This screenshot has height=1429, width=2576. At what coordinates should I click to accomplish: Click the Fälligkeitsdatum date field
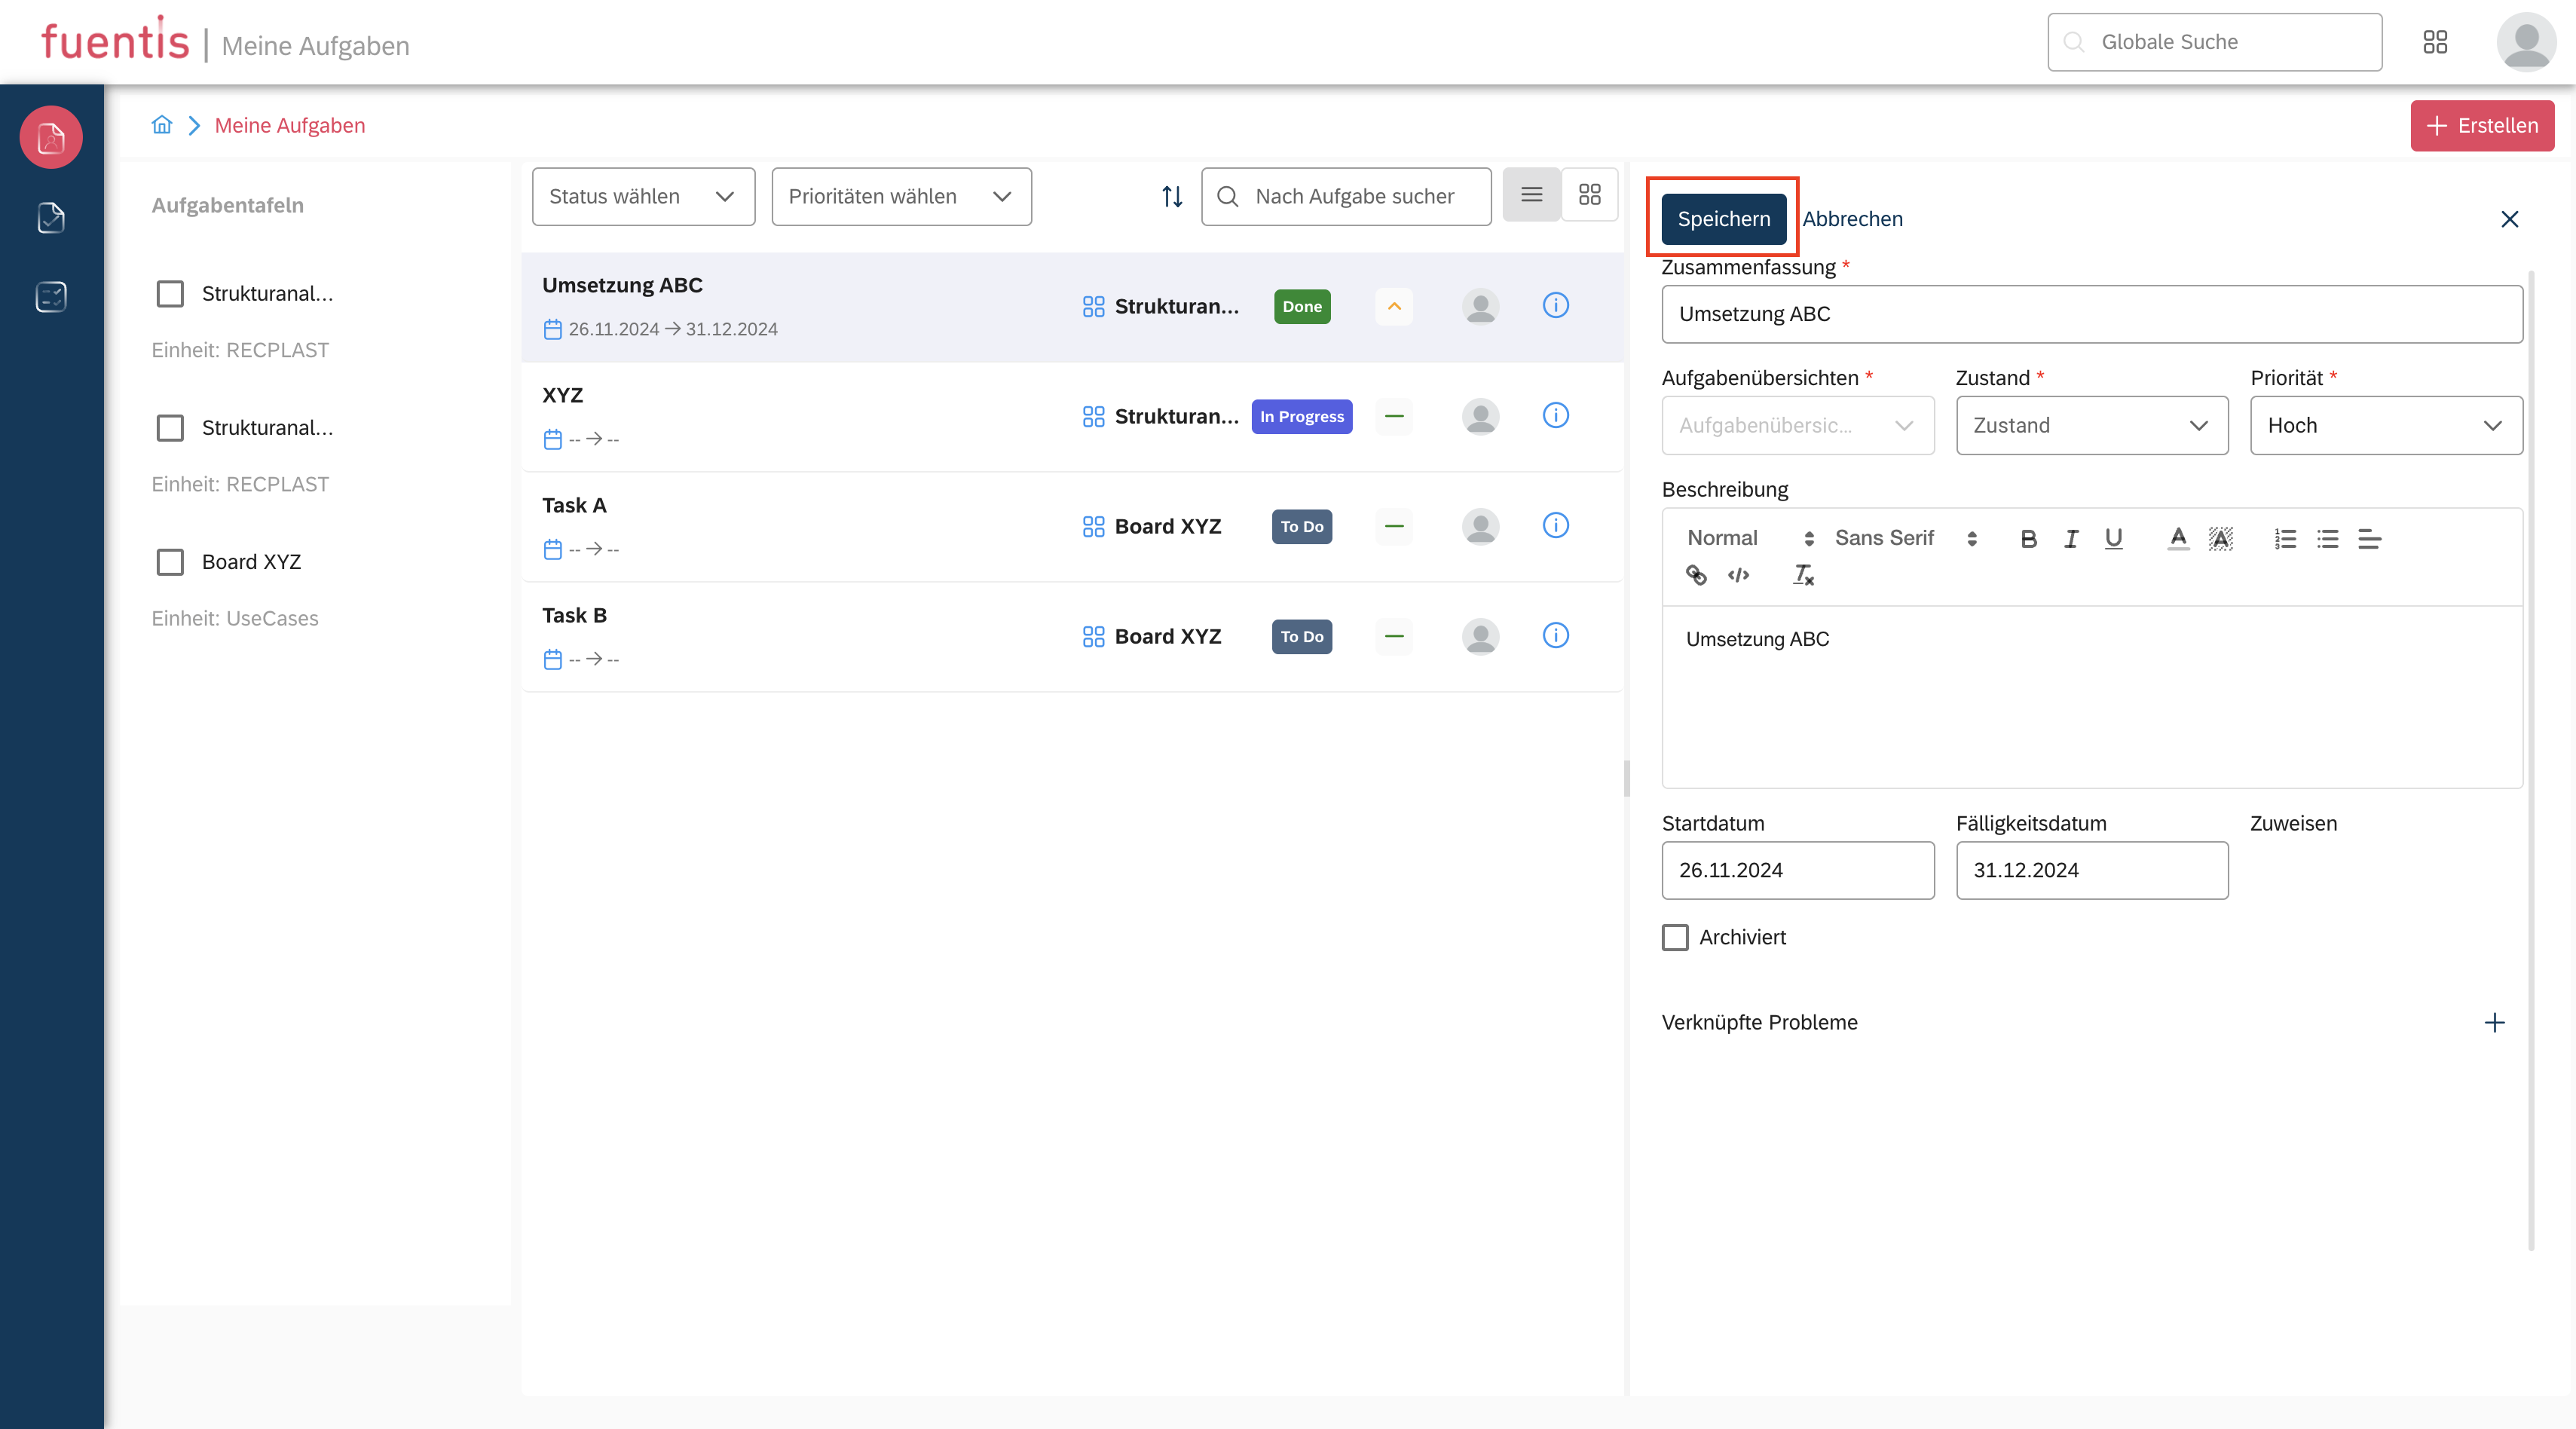2091,870
